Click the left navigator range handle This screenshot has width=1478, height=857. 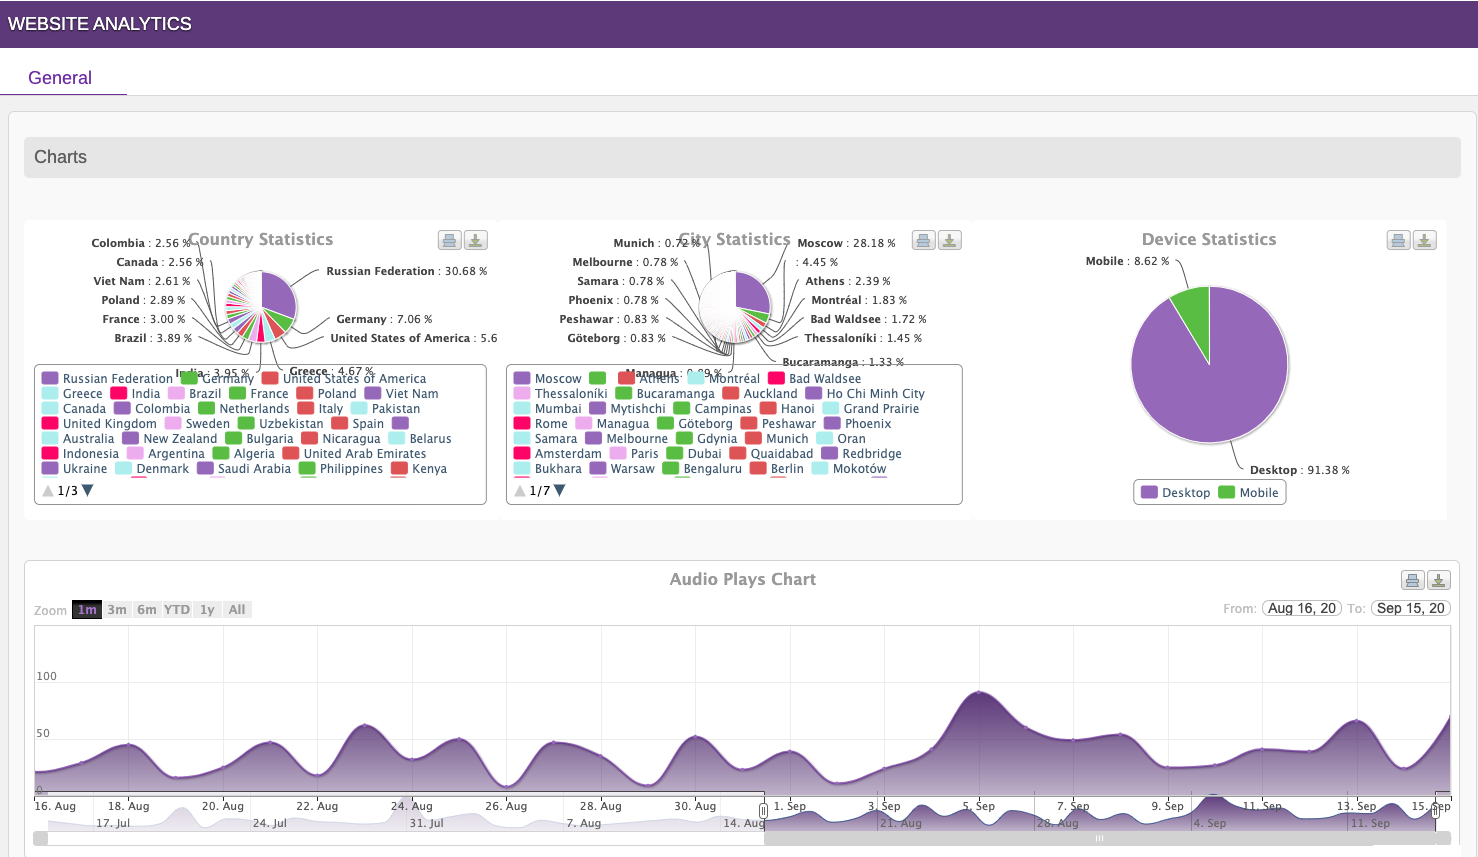point(764,811)
